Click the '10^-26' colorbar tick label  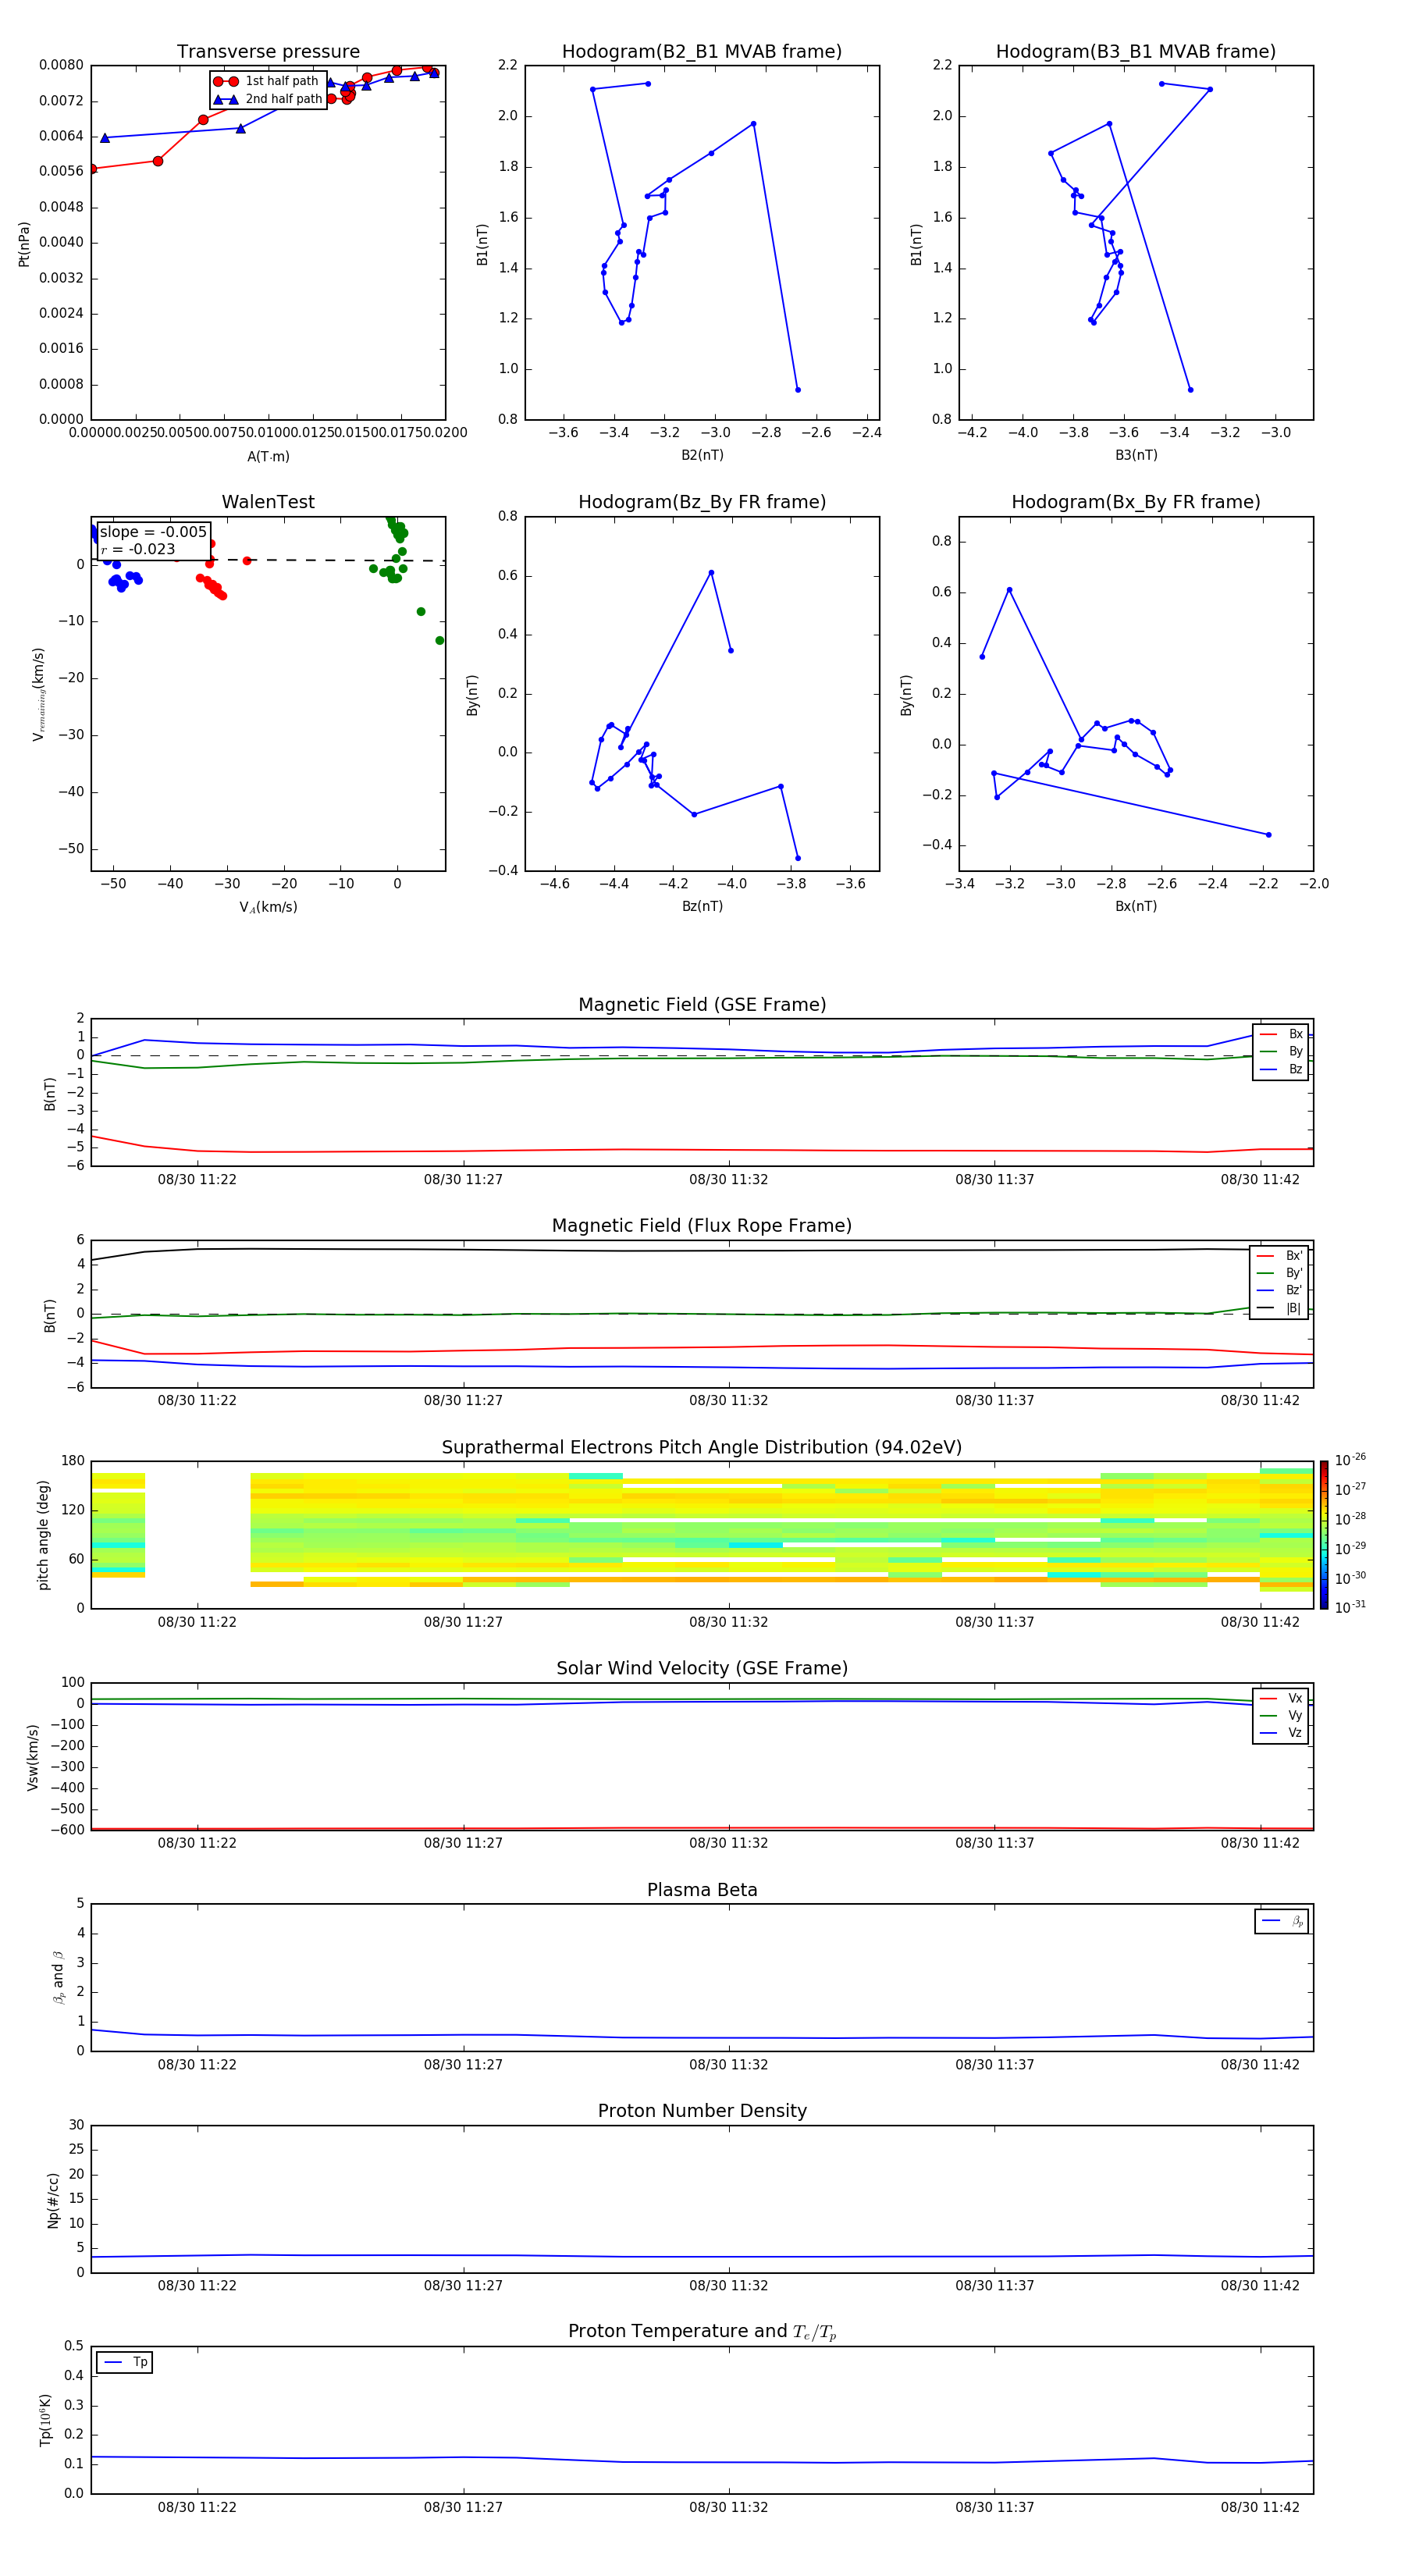click(x=1350, y=1460)
